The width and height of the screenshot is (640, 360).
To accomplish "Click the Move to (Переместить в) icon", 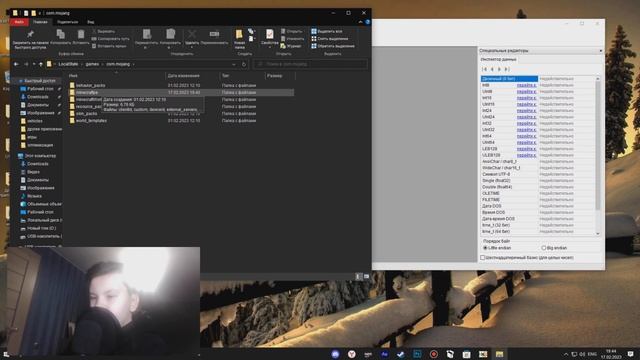I will (147, 34).
